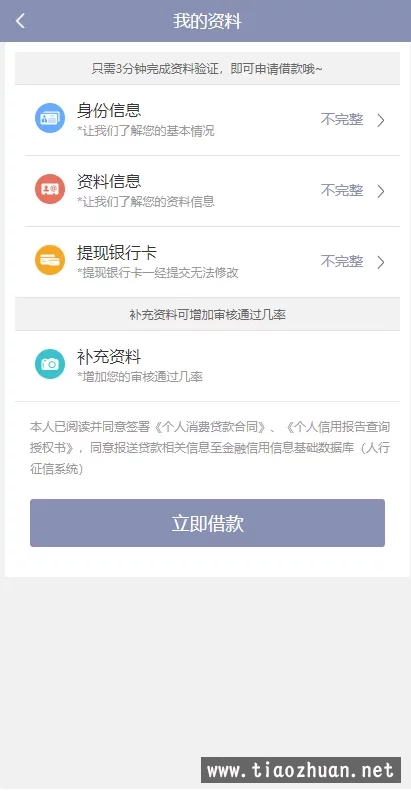
Task: Expand the 身份信息 row chevron
Action: point(381,120)
